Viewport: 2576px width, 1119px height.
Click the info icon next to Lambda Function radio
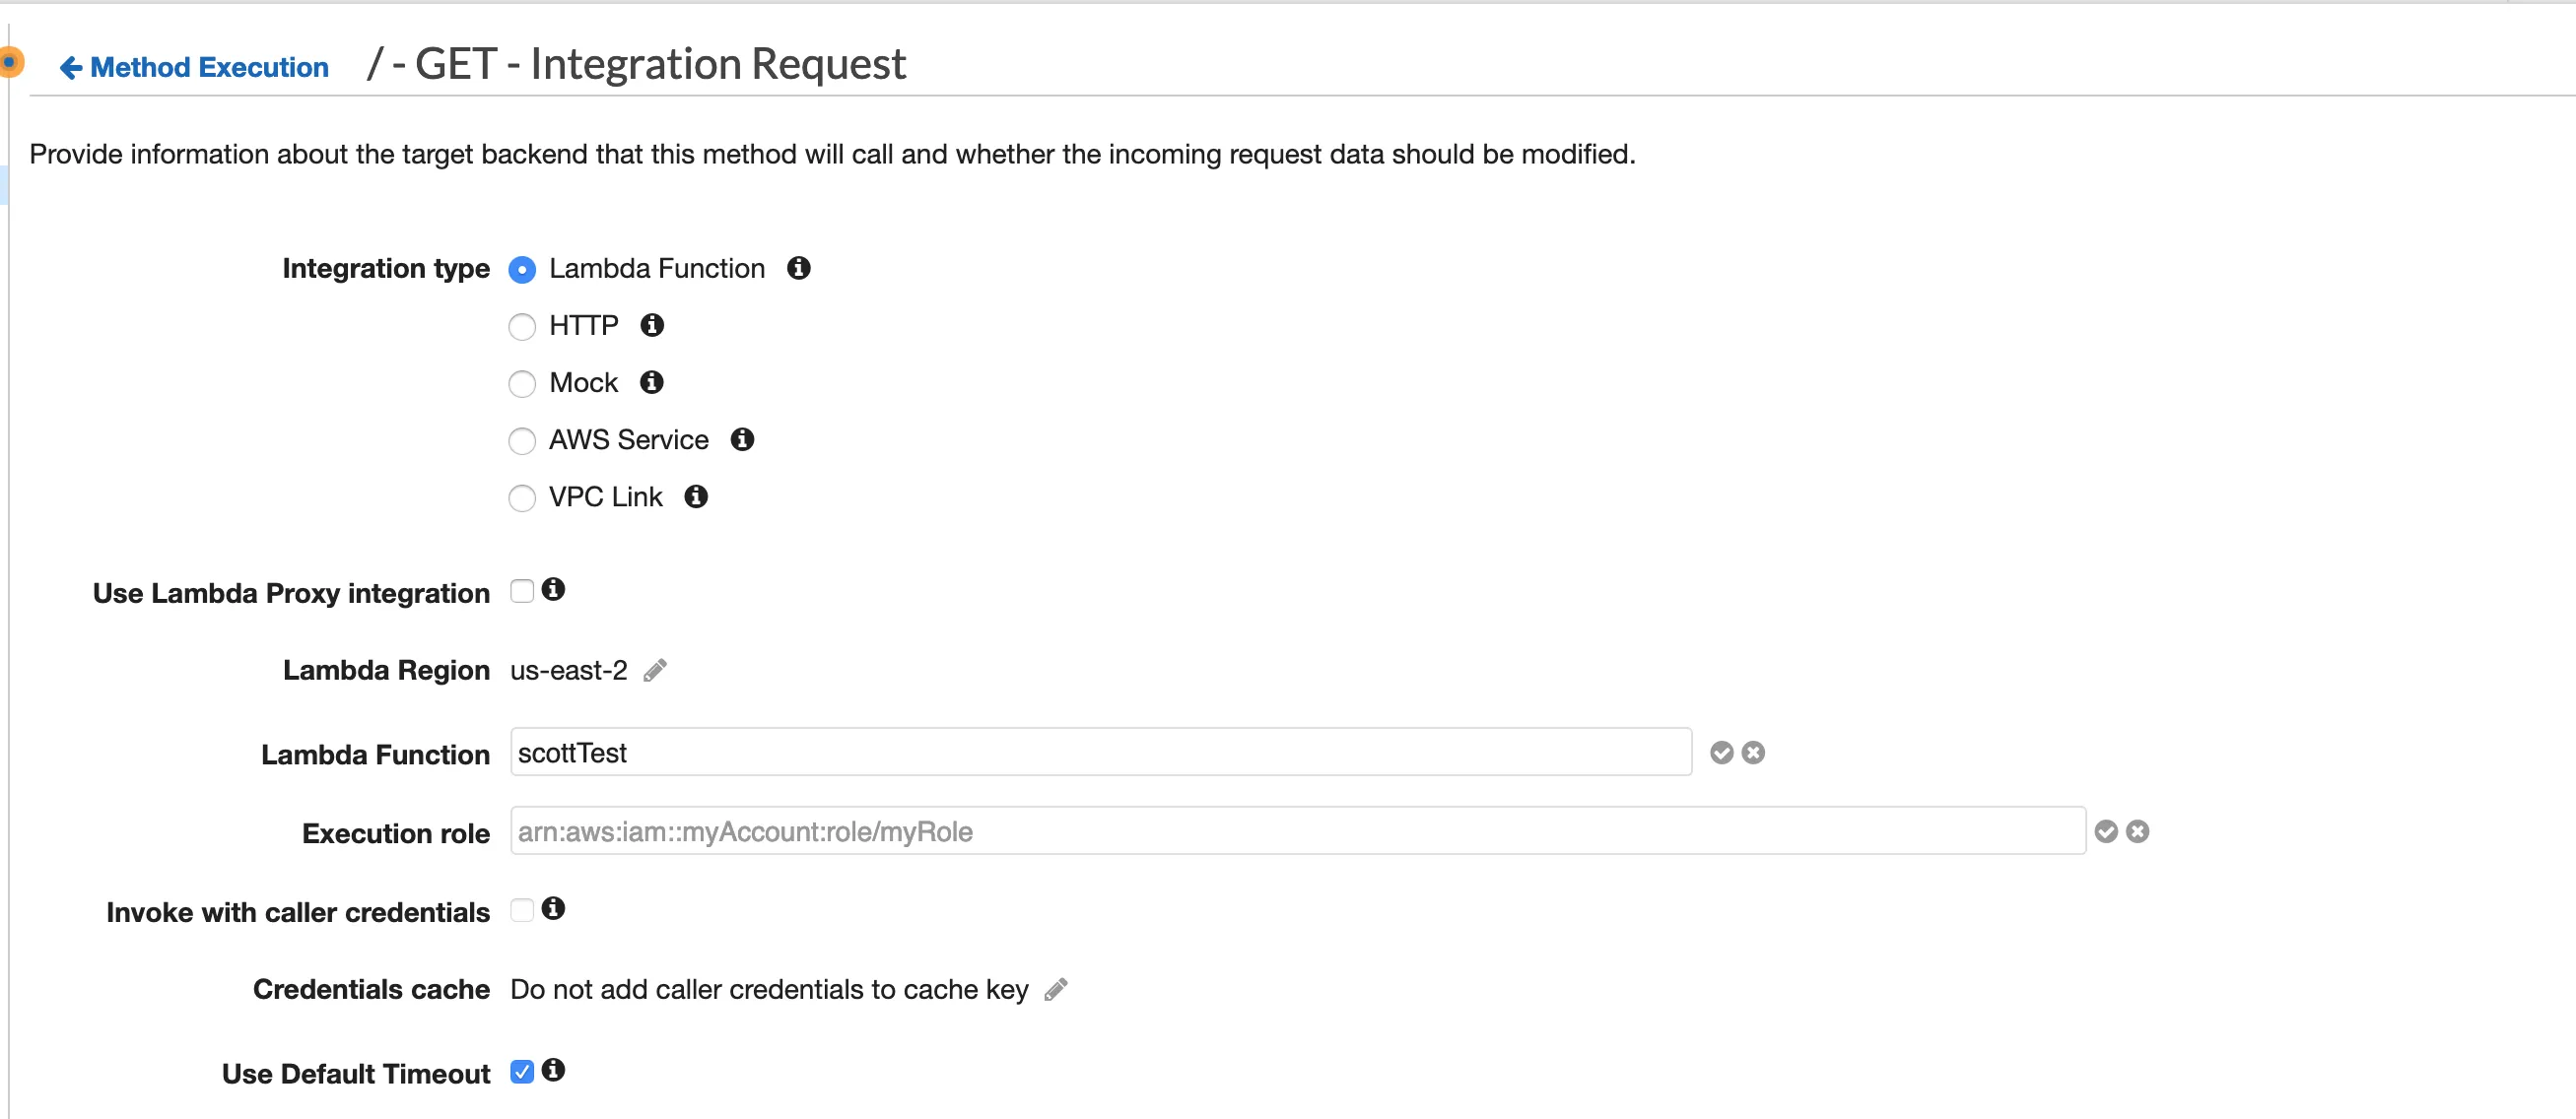coord(798,268)
